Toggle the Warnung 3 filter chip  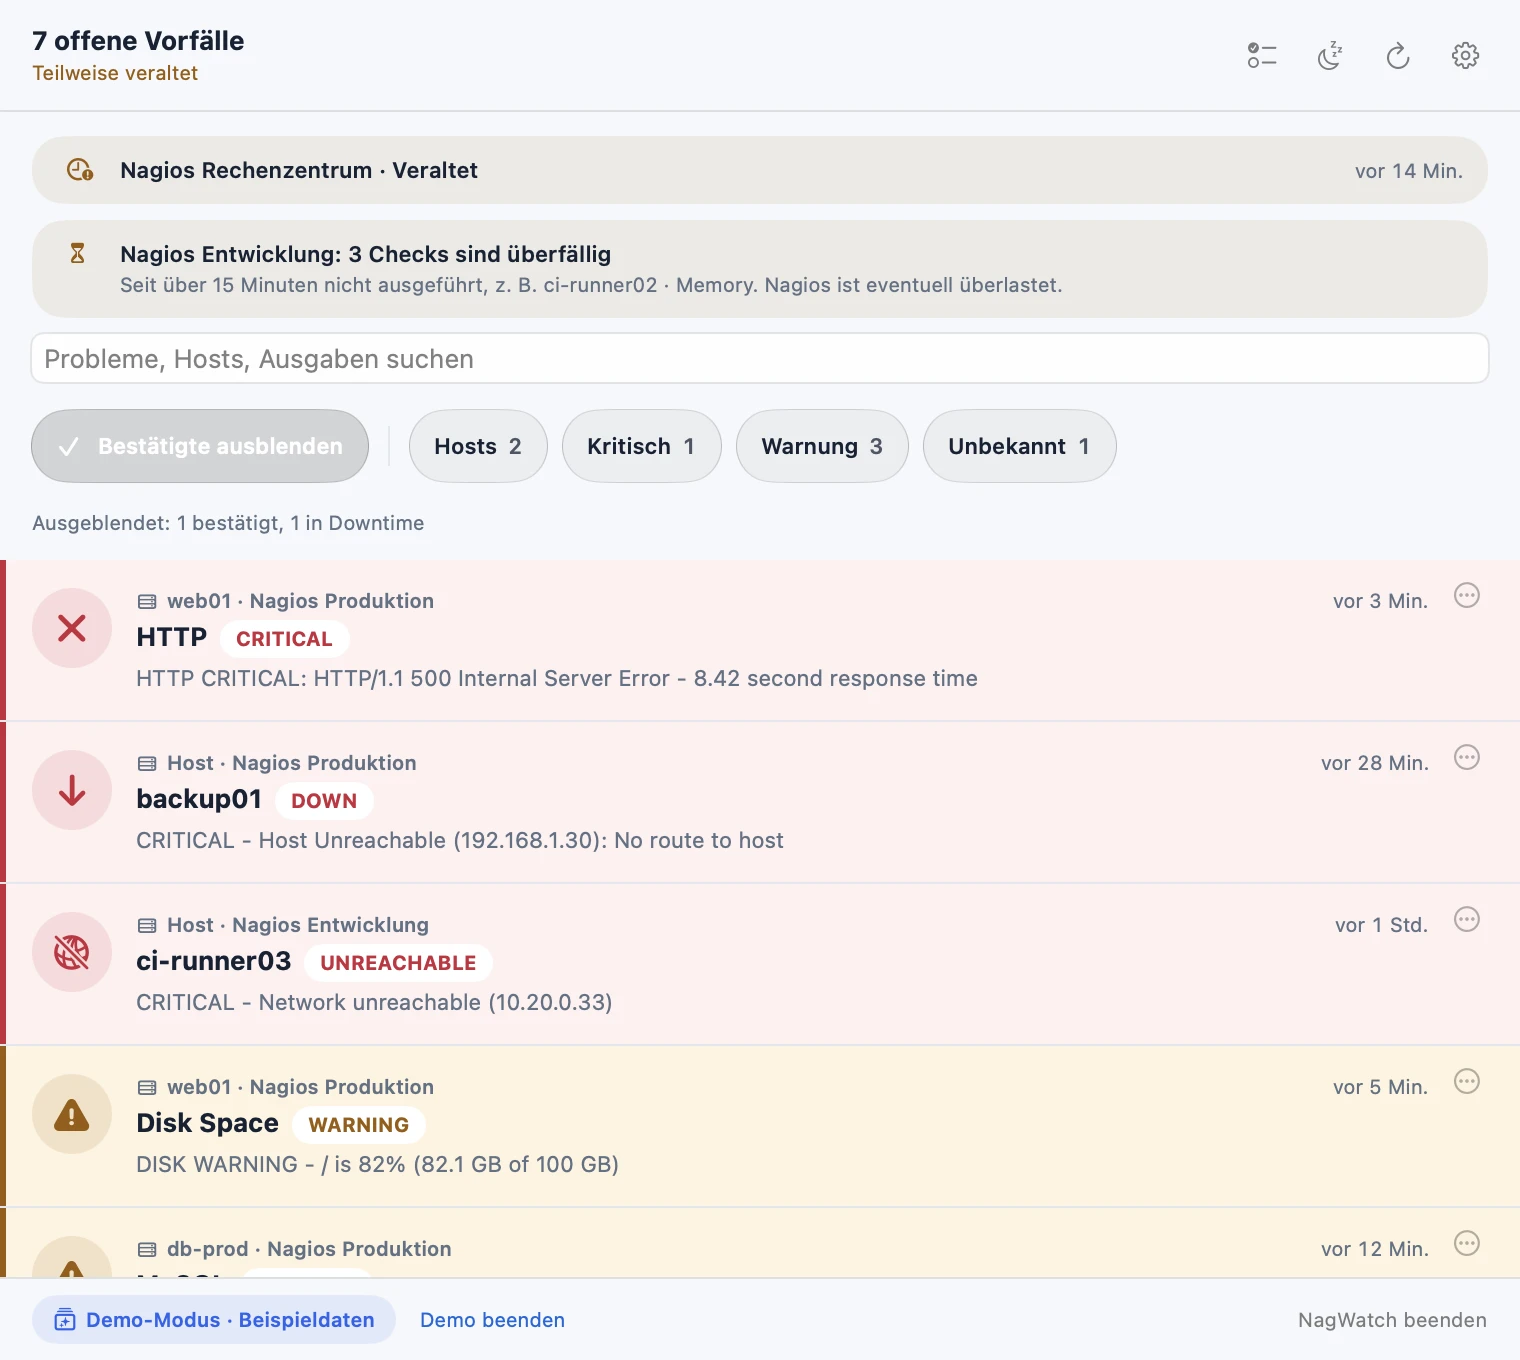point(822,446)
